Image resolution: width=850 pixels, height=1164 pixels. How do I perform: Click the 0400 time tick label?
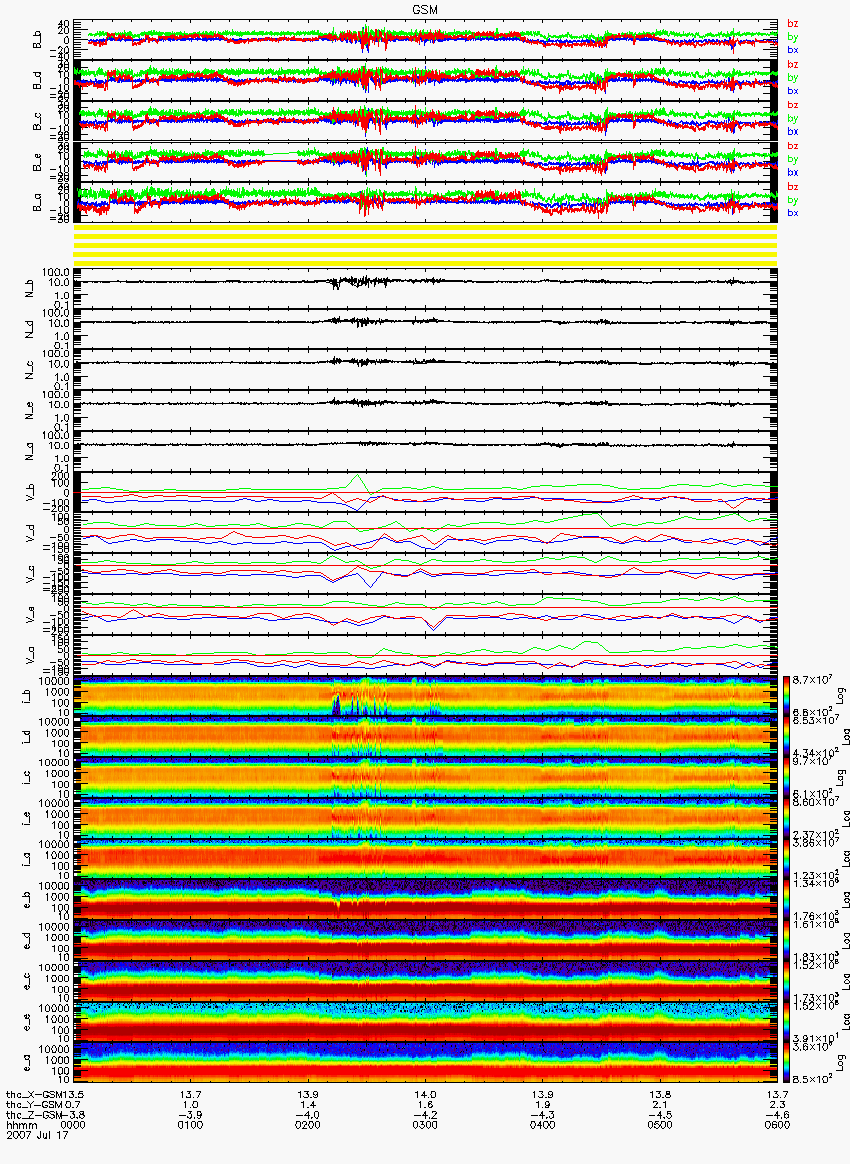(x=543, y=1125)
